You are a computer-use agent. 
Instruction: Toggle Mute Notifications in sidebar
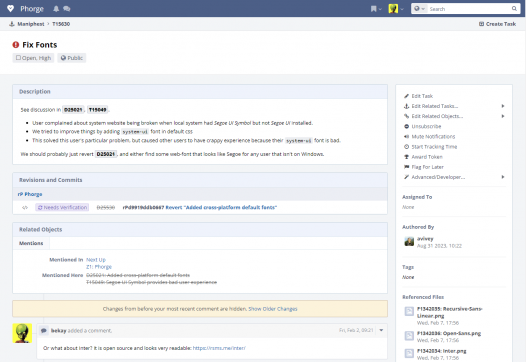pyautogui.click(x=429, y=137)
